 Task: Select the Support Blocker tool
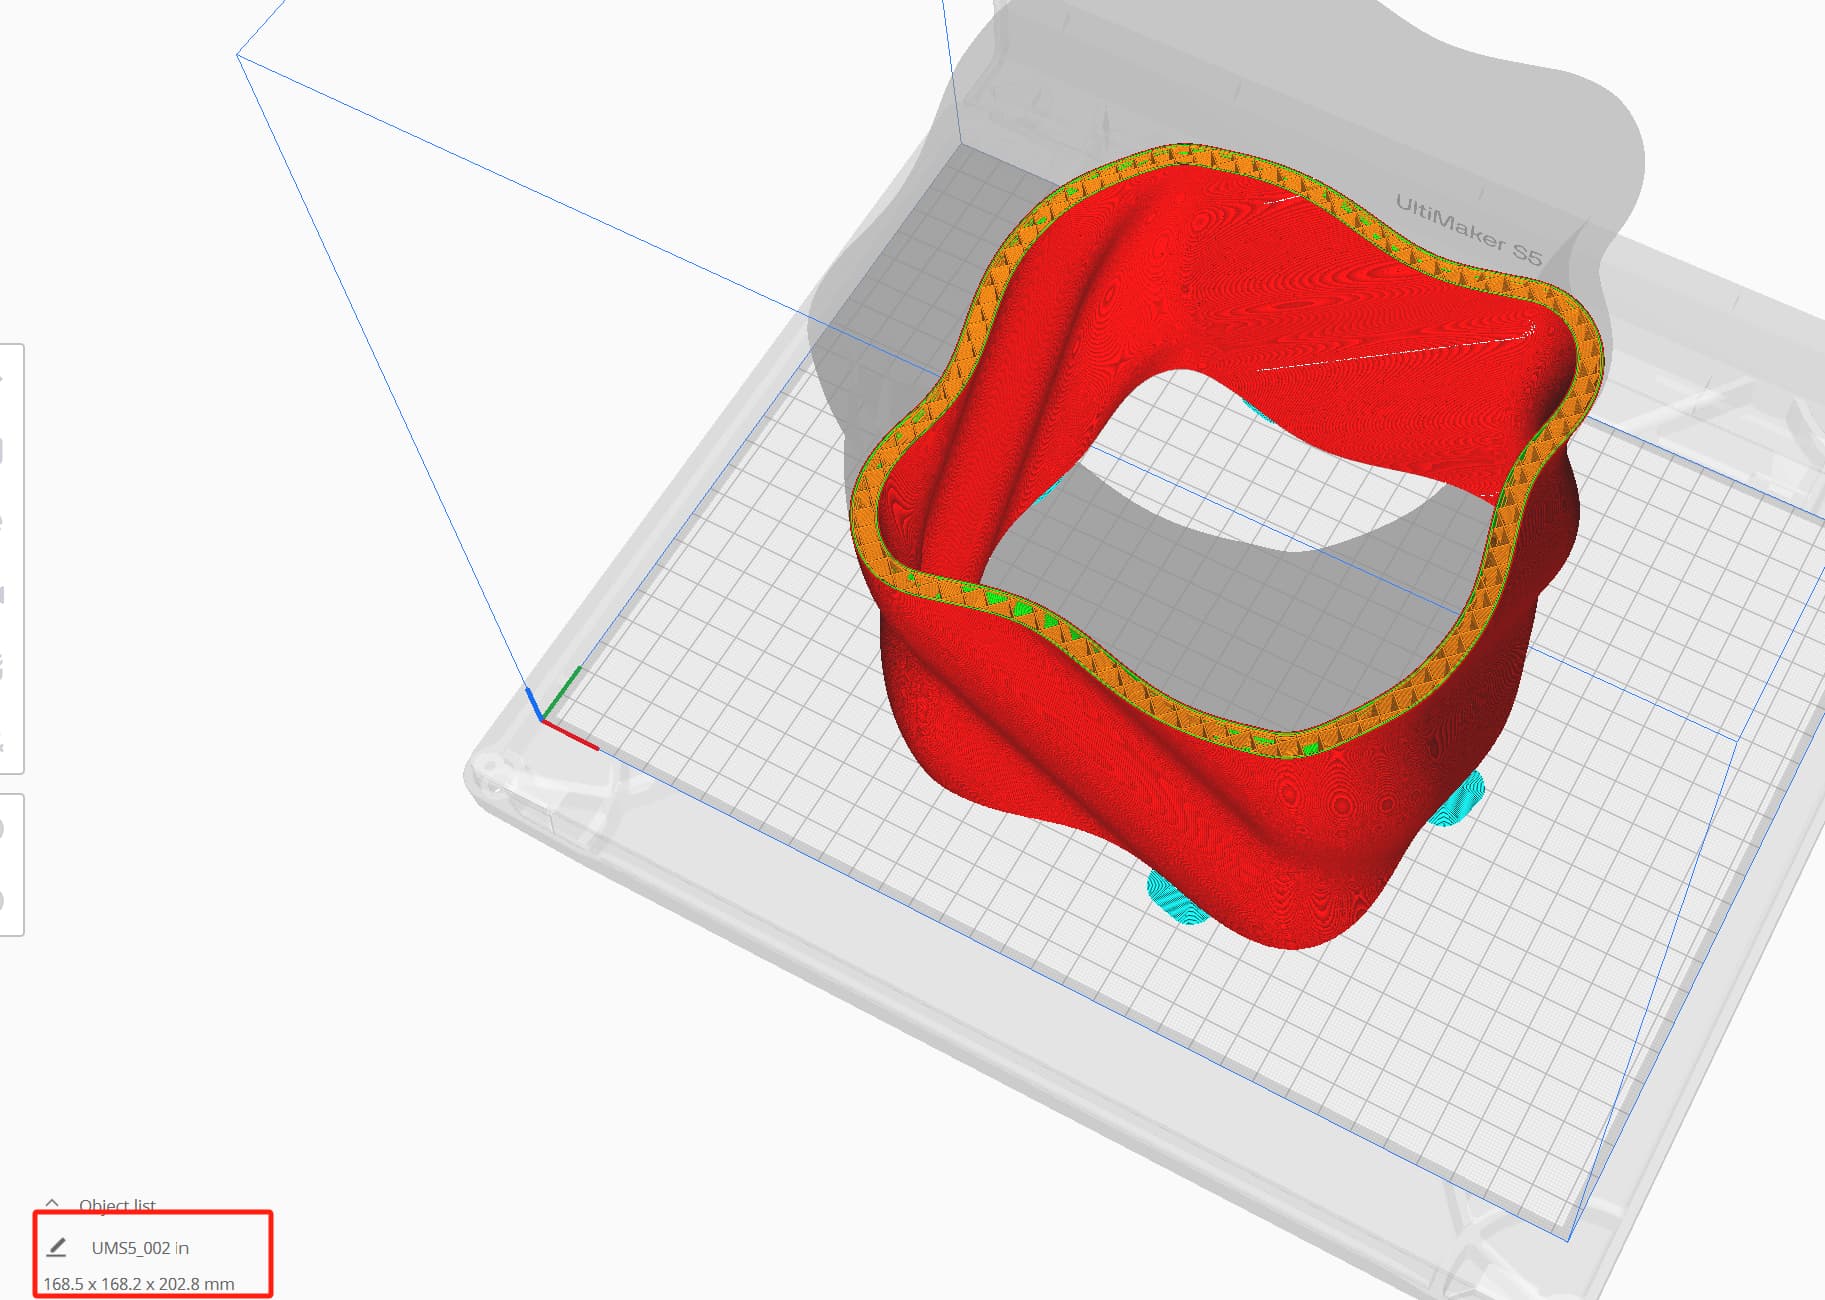click(x=4, y=739)
